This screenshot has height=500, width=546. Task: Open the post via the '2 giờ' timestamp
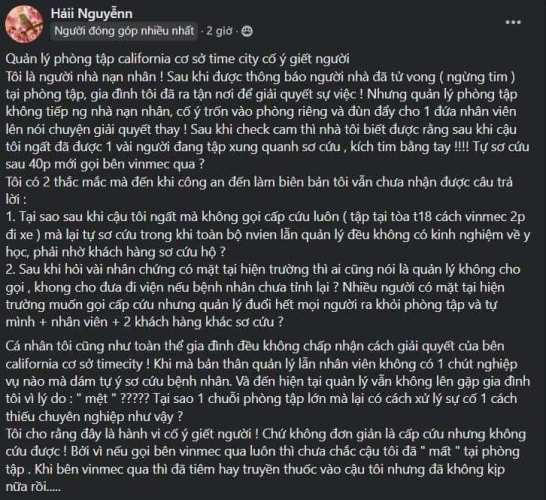219,31
